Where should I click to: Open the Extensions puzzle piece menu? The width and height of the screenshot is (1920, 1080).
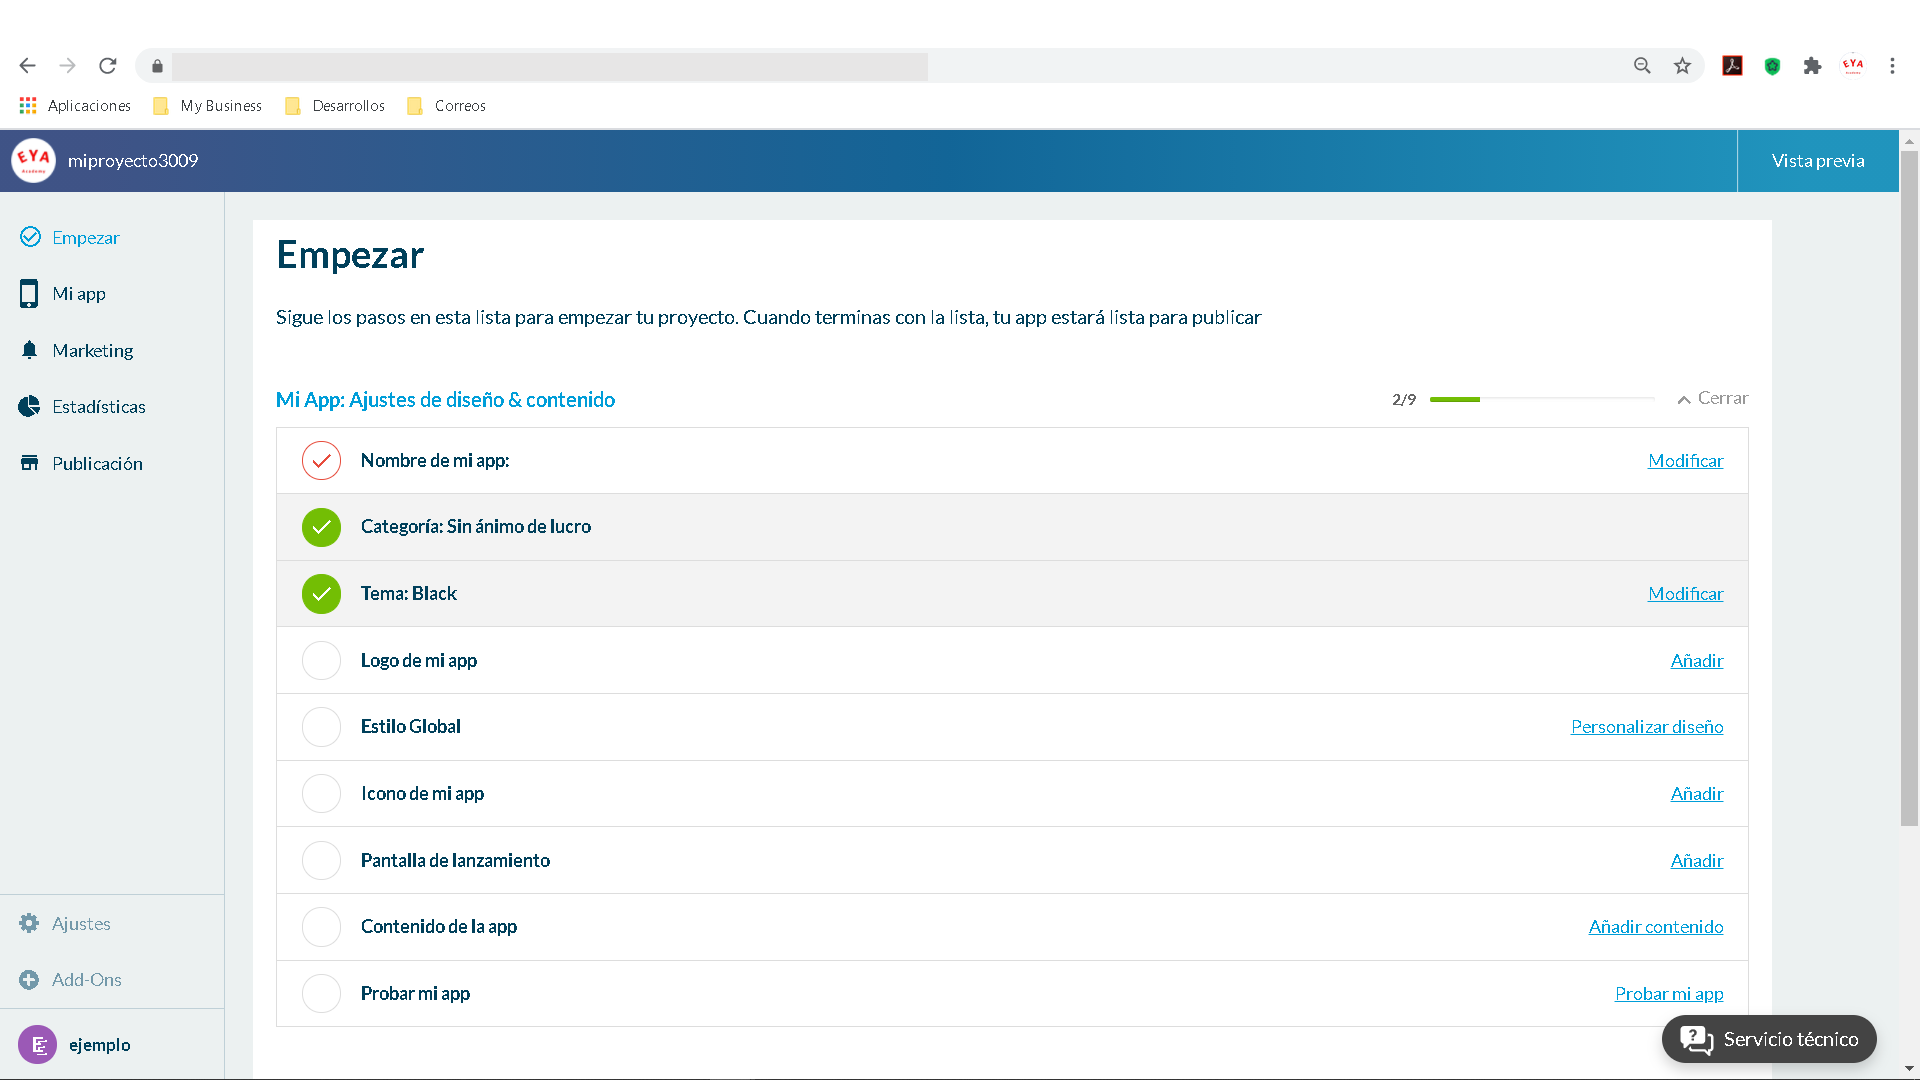(x=1812, y=66)
